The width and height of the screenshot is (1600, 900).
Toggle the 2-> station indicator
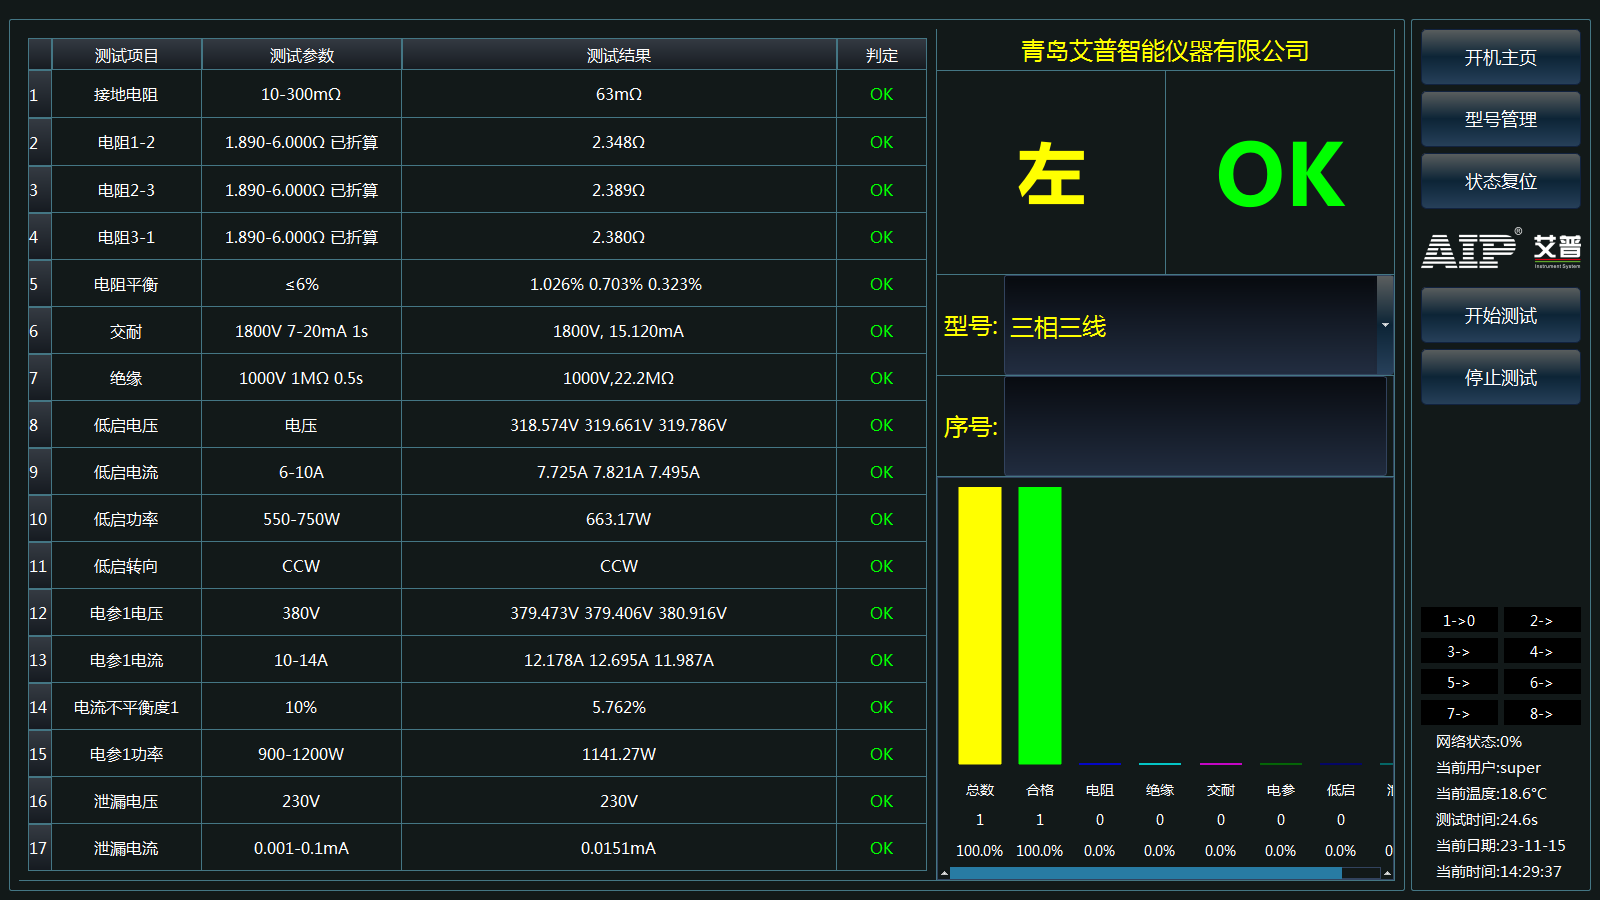tap(1542, 620)
